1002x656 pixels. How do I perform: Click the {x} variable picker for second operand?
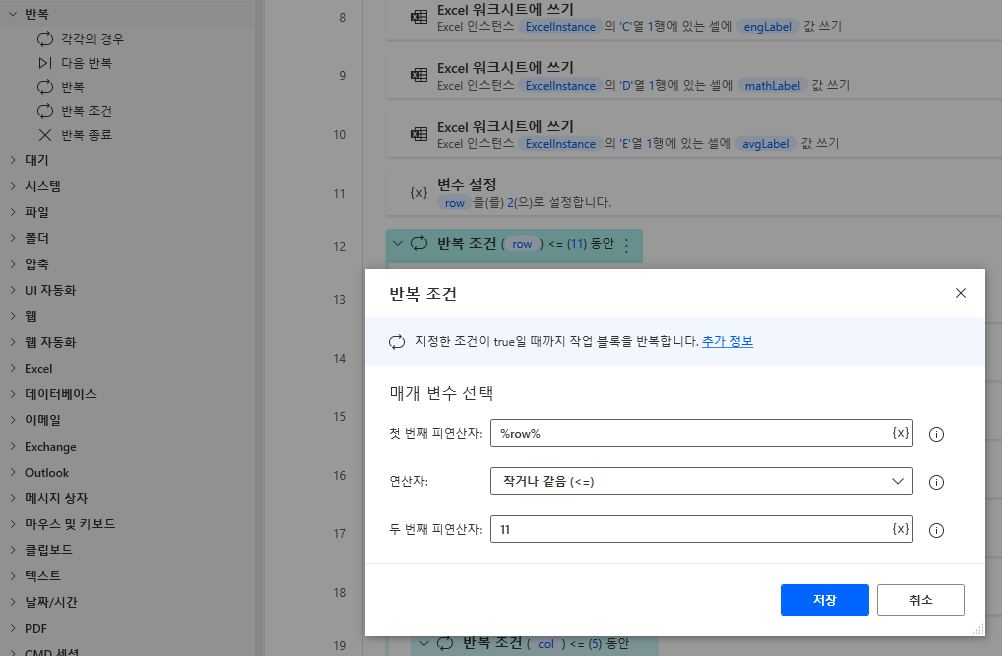[900, 529]
